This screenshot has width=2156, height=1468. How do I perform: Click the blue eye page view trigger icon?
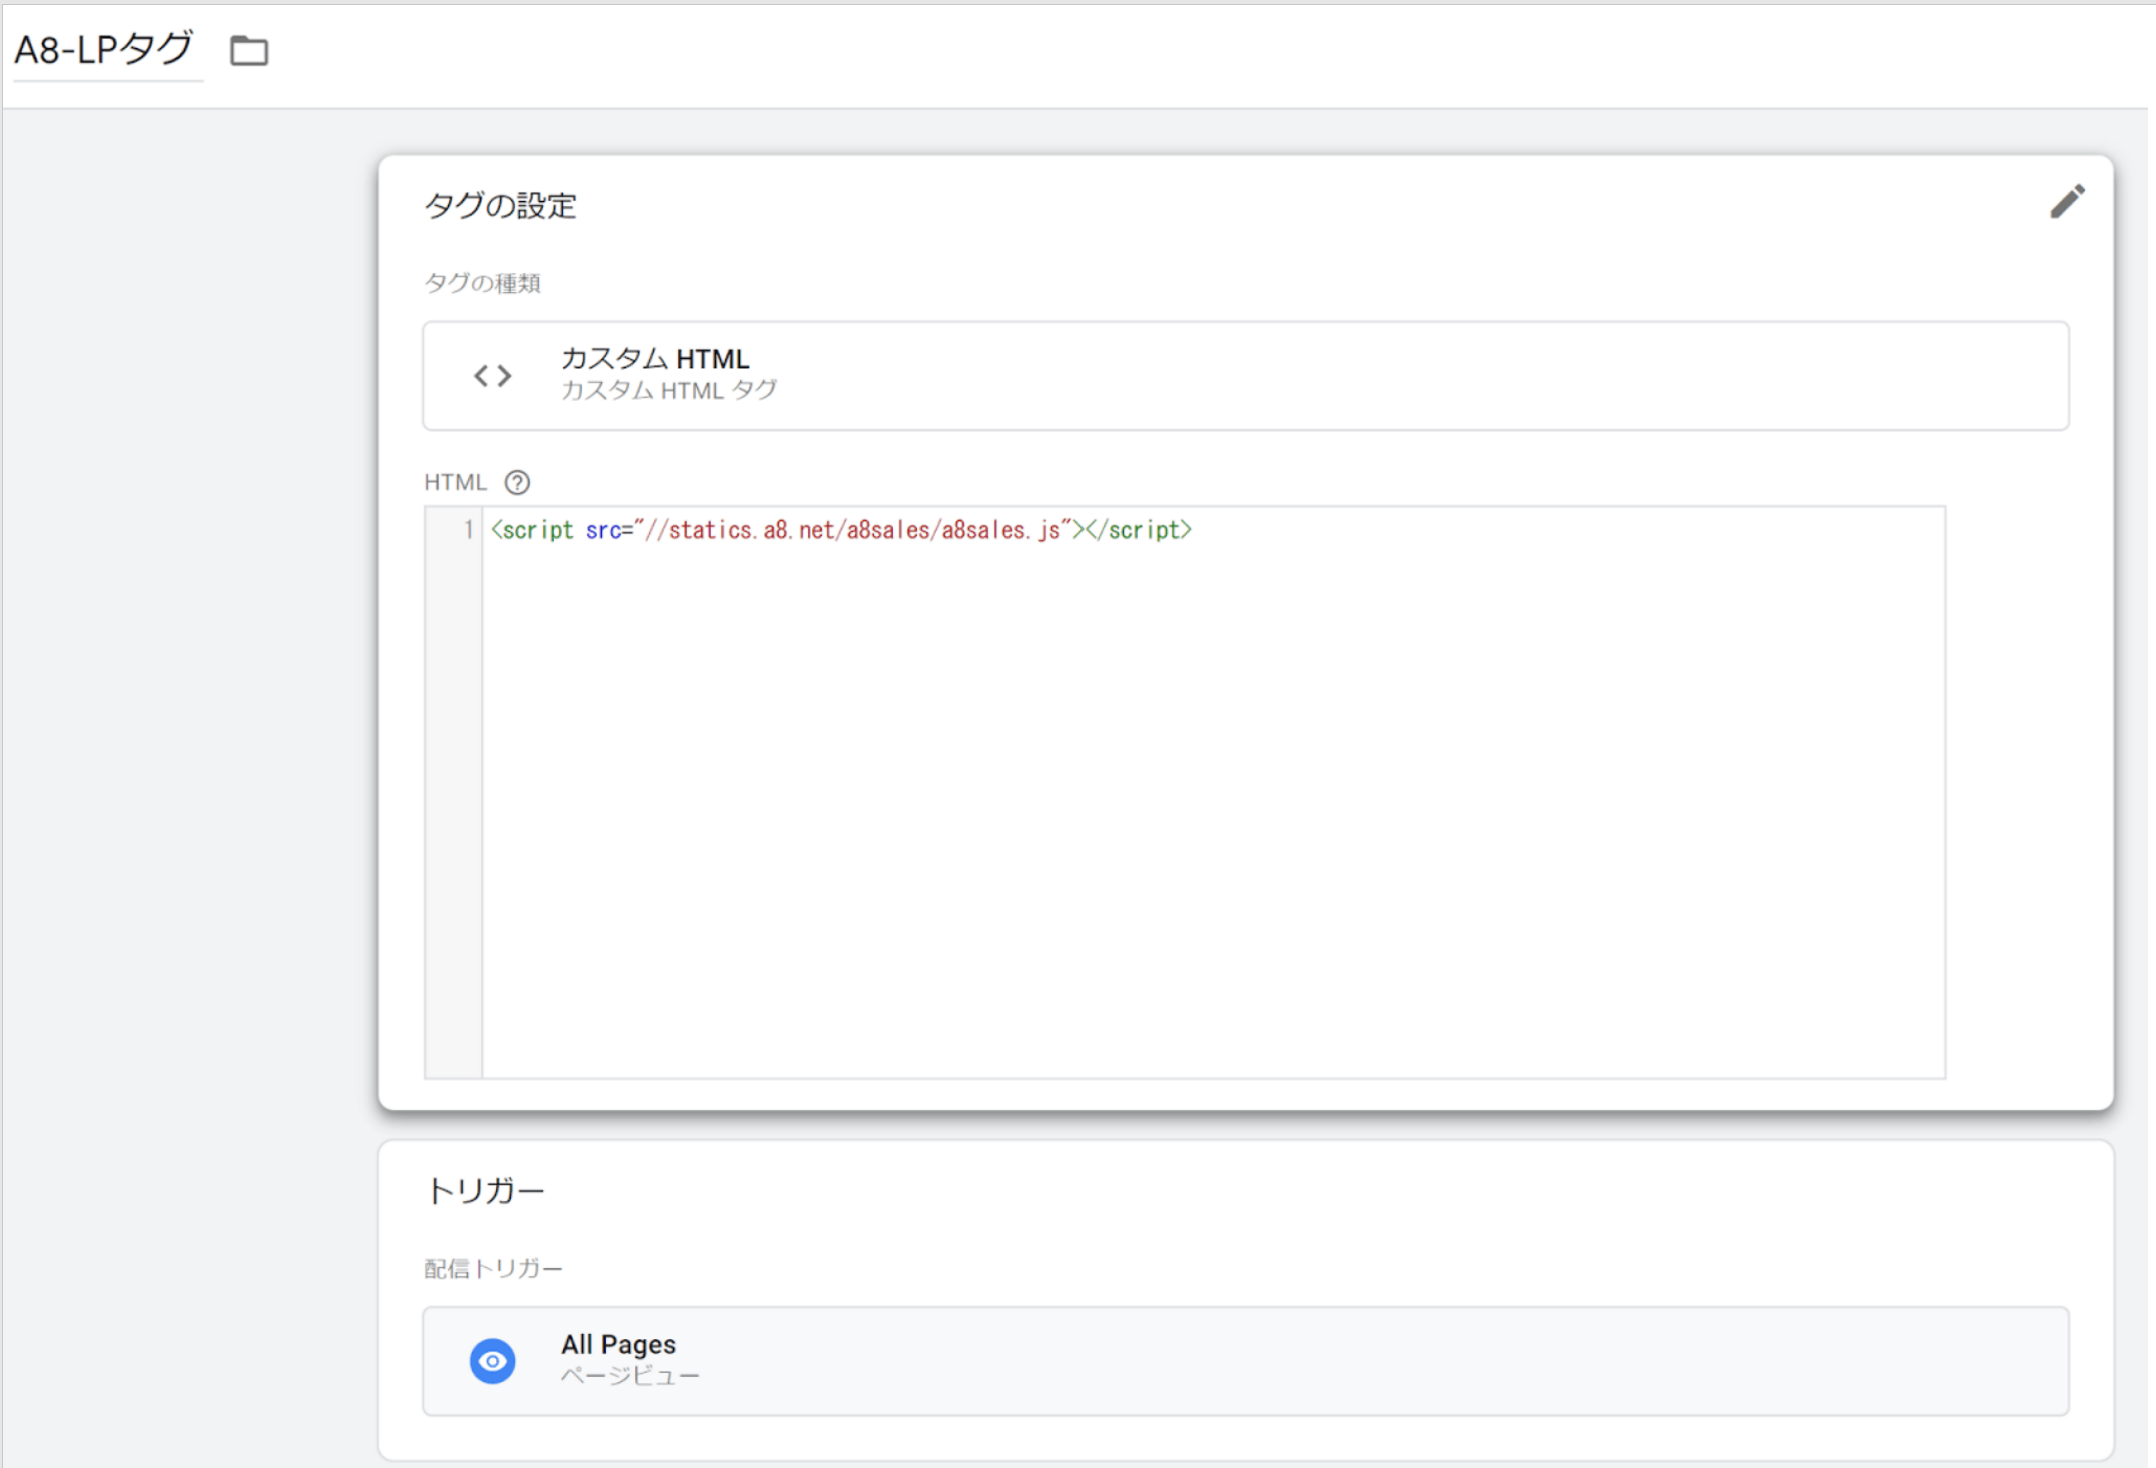pos(493,1361)
